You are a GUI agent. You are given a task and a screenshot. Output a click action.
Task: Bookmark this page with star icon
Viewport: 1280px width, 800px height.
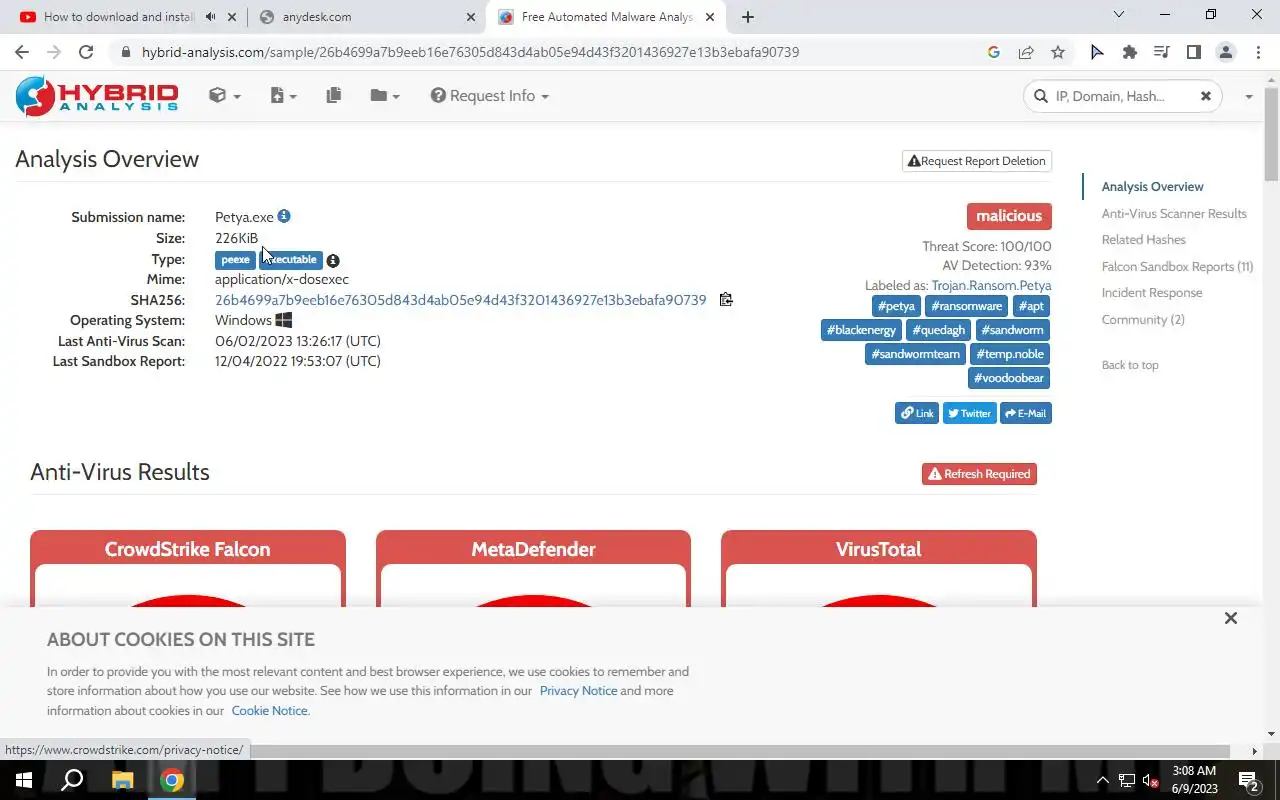[1058, 52]
